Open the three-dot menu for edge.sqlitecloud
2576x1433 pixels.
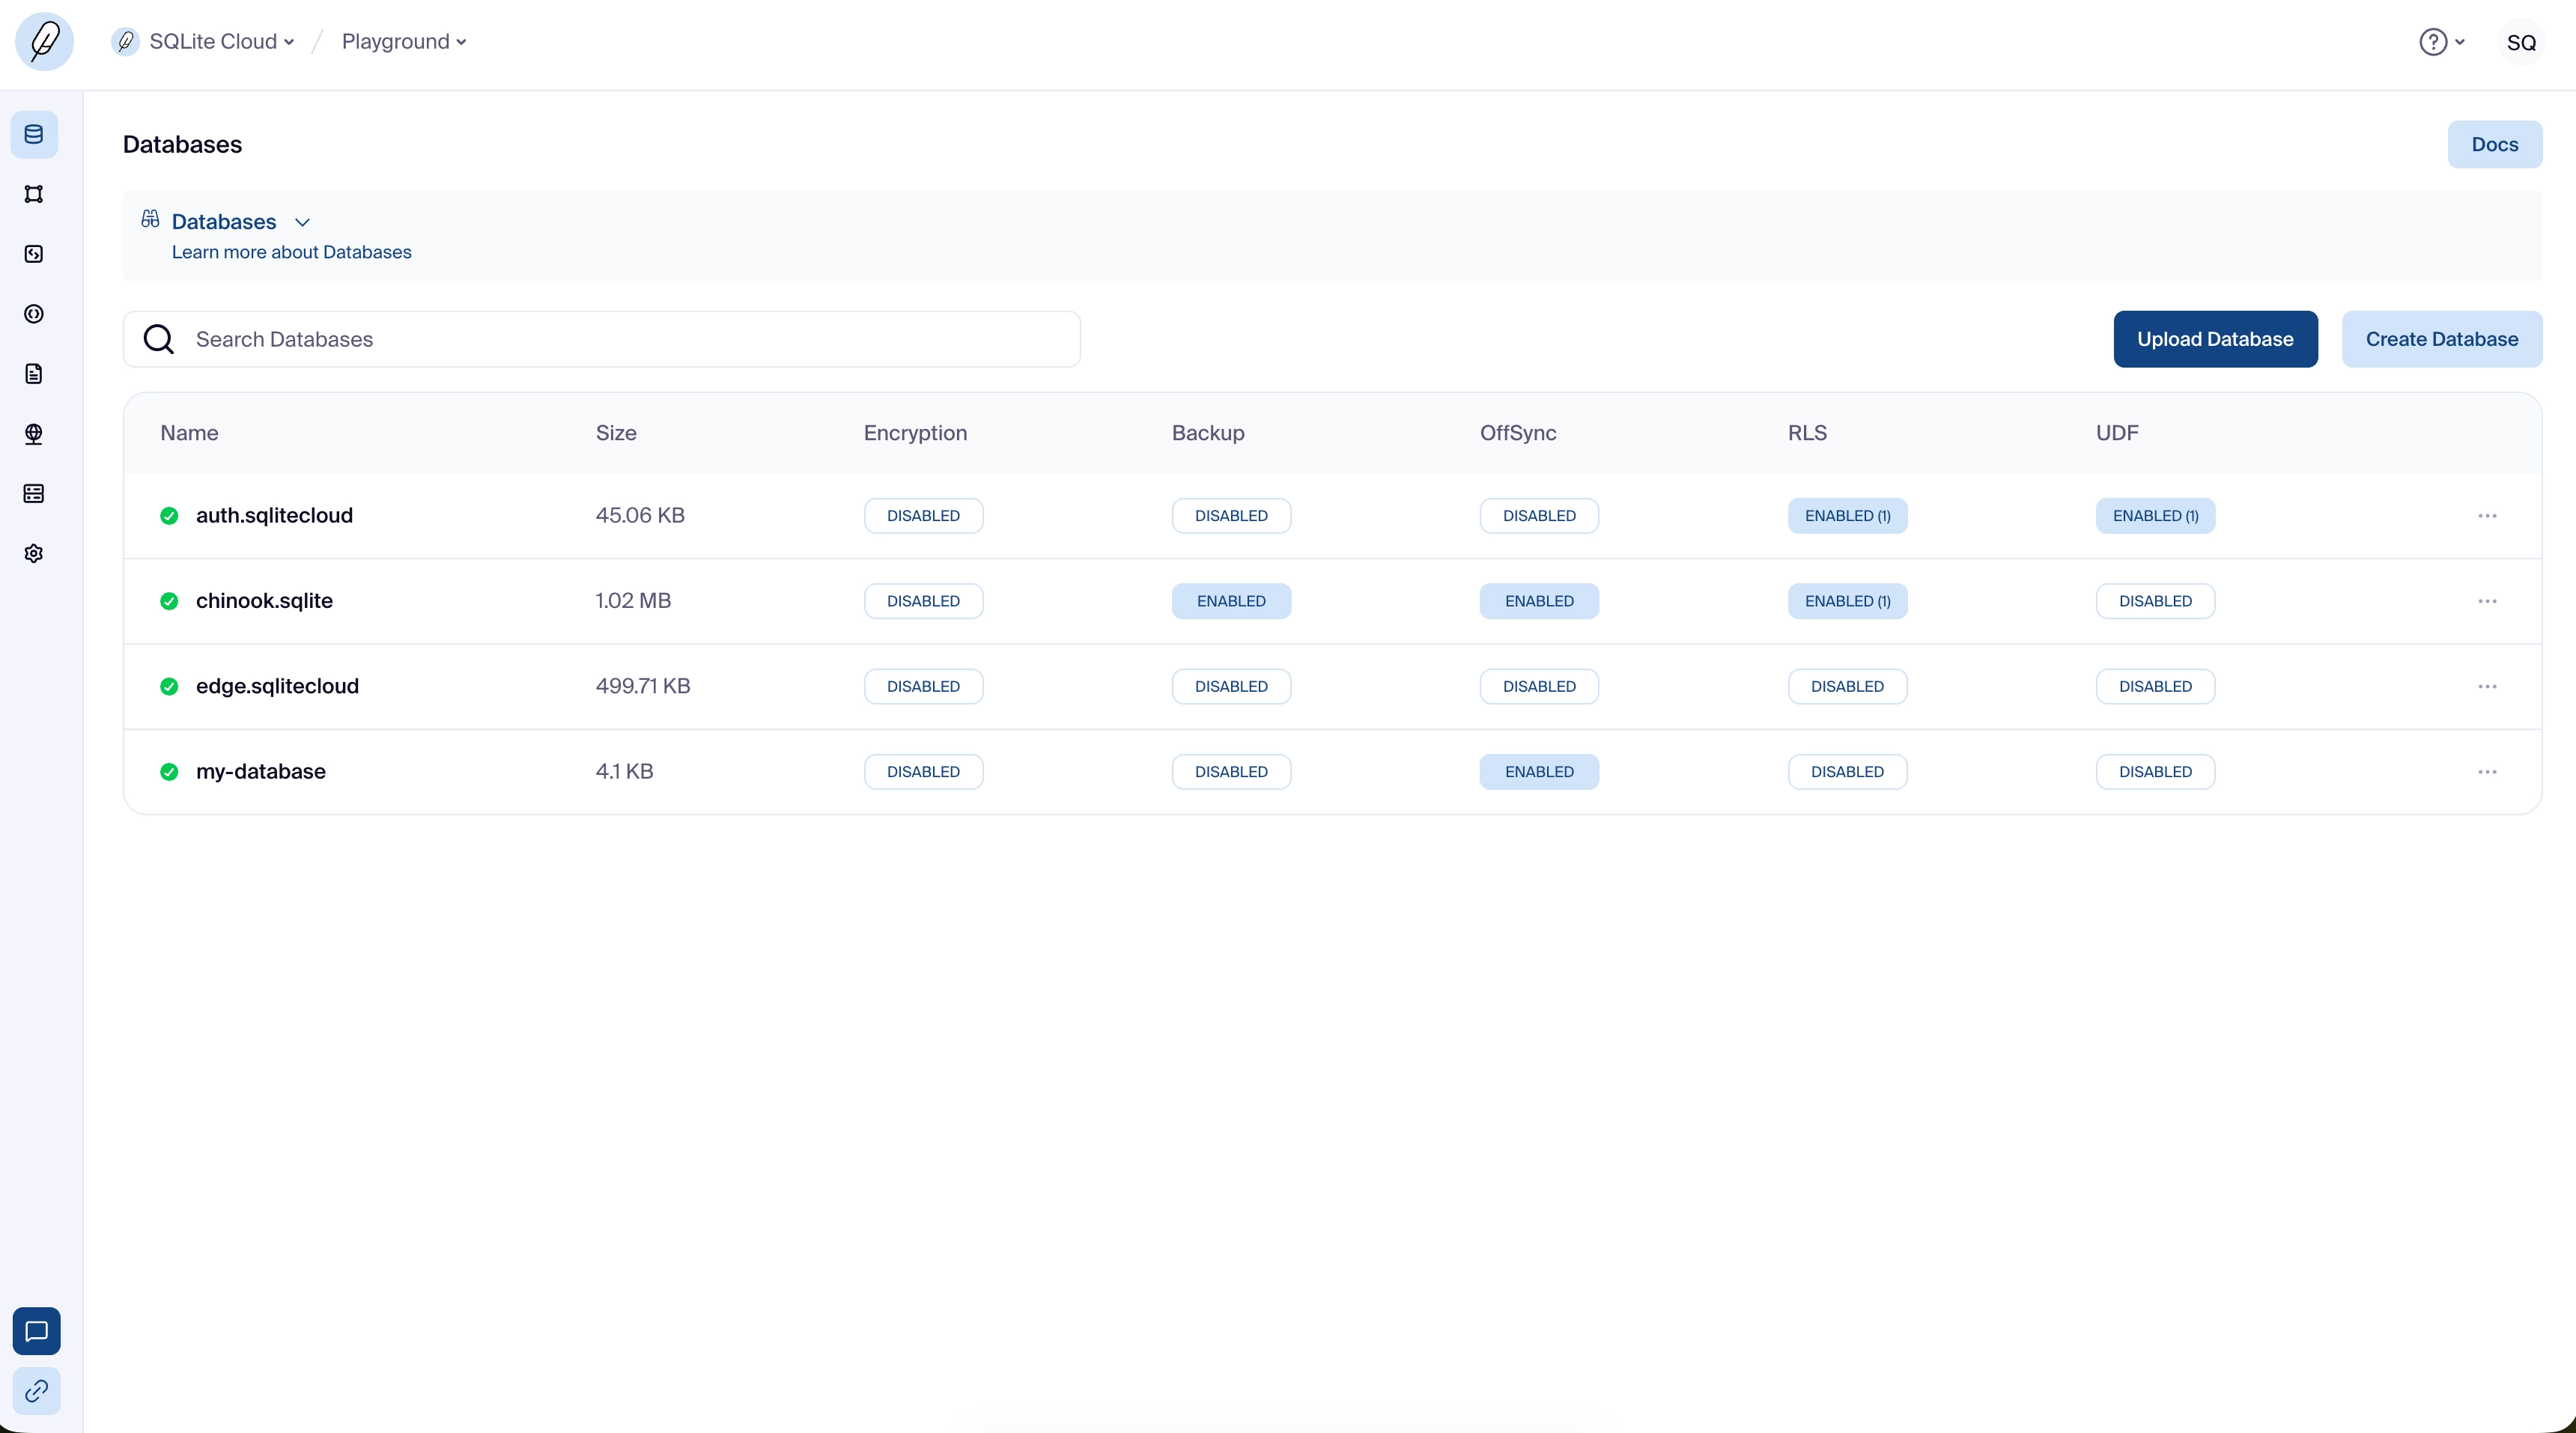(x=2487, y=686)
